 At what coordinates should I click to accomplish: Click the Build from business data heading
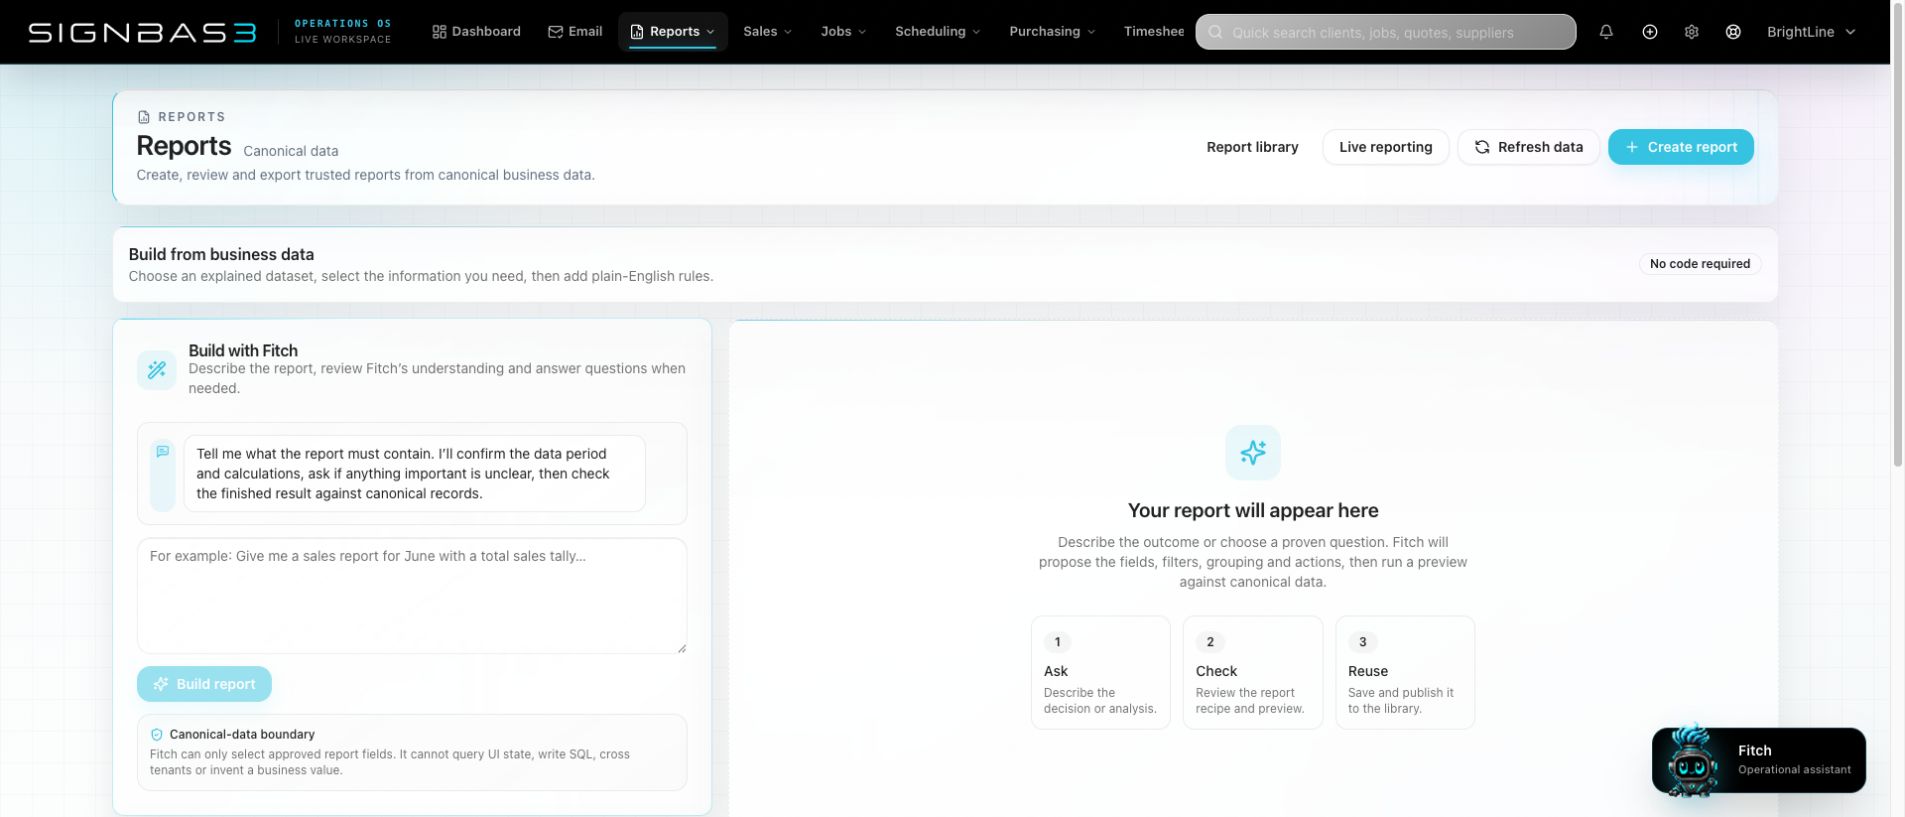(221, 254)
